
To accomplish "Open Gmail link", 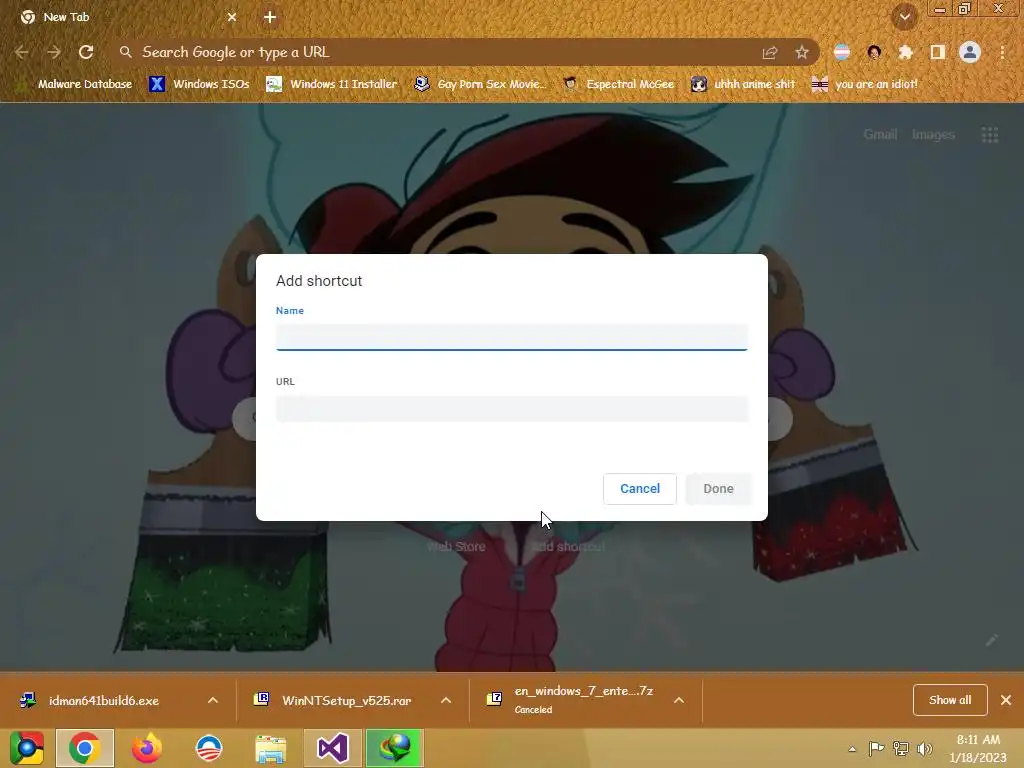I will click(880, 135).
